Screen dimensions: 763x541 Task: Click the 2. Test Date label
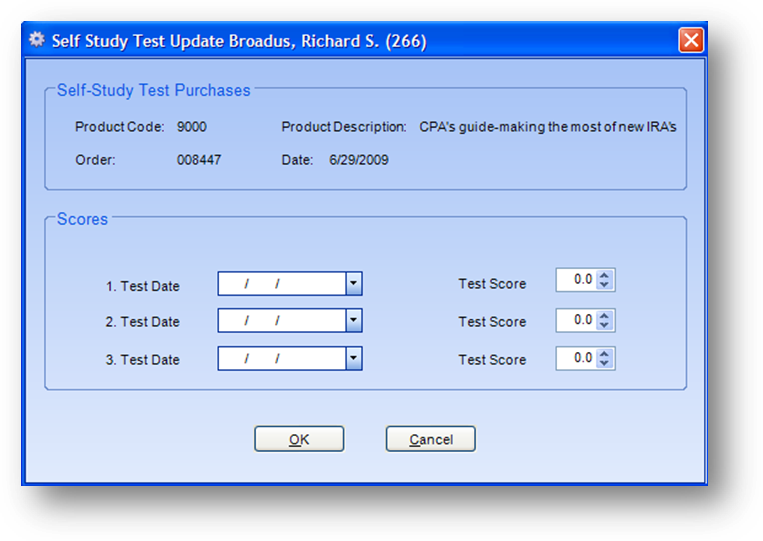(143, 322)
